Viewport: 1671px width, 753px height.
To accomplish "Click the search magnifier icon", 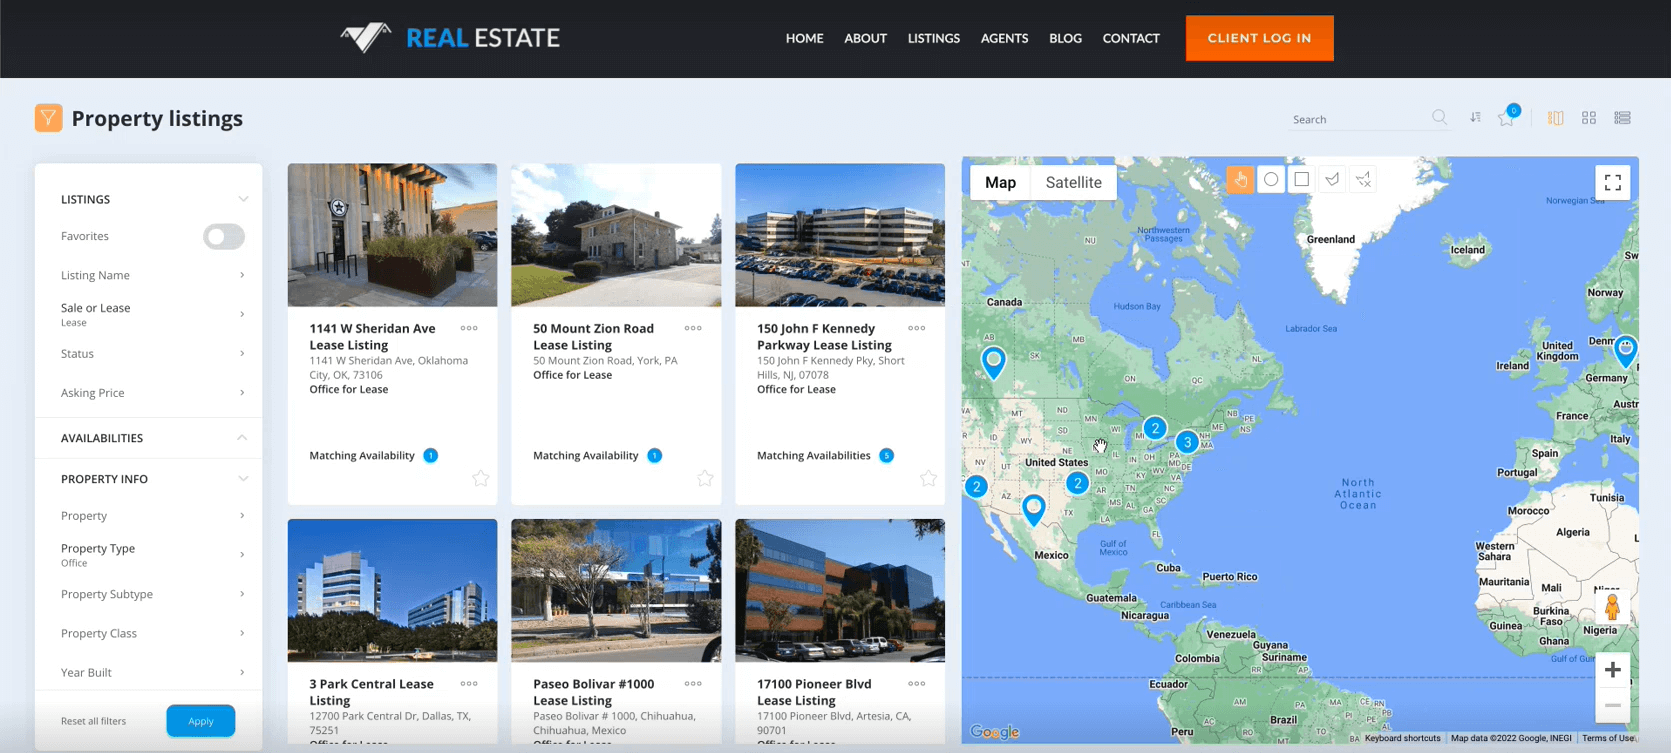I will 1439,118.
